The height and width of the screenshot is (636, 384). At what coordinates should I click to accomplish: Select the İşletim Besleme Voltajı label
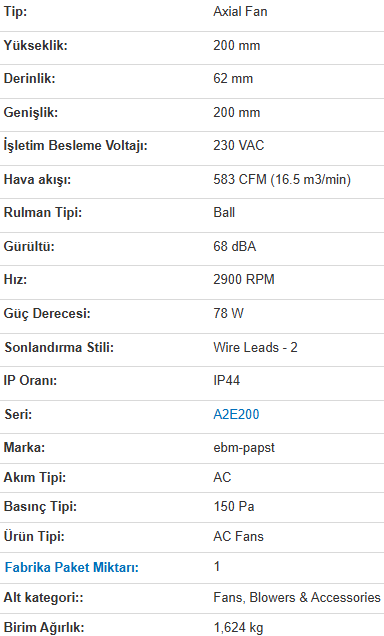pyautogui.click(x=75, y=145)
